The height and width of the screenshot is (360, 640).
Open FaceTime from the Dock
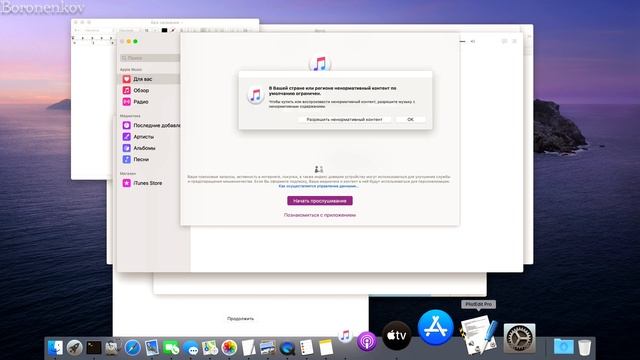click(x=171, y=348)
